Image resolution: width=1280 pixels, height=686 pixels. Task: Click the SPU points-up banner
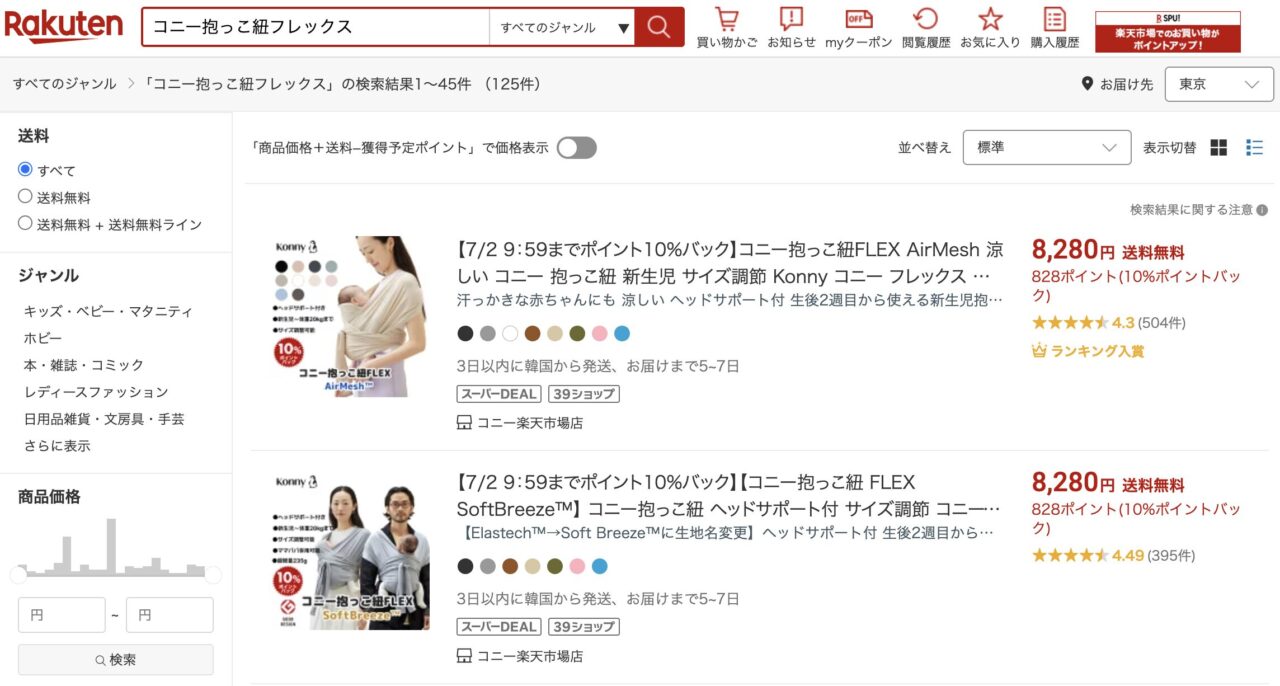point(1168,32)
